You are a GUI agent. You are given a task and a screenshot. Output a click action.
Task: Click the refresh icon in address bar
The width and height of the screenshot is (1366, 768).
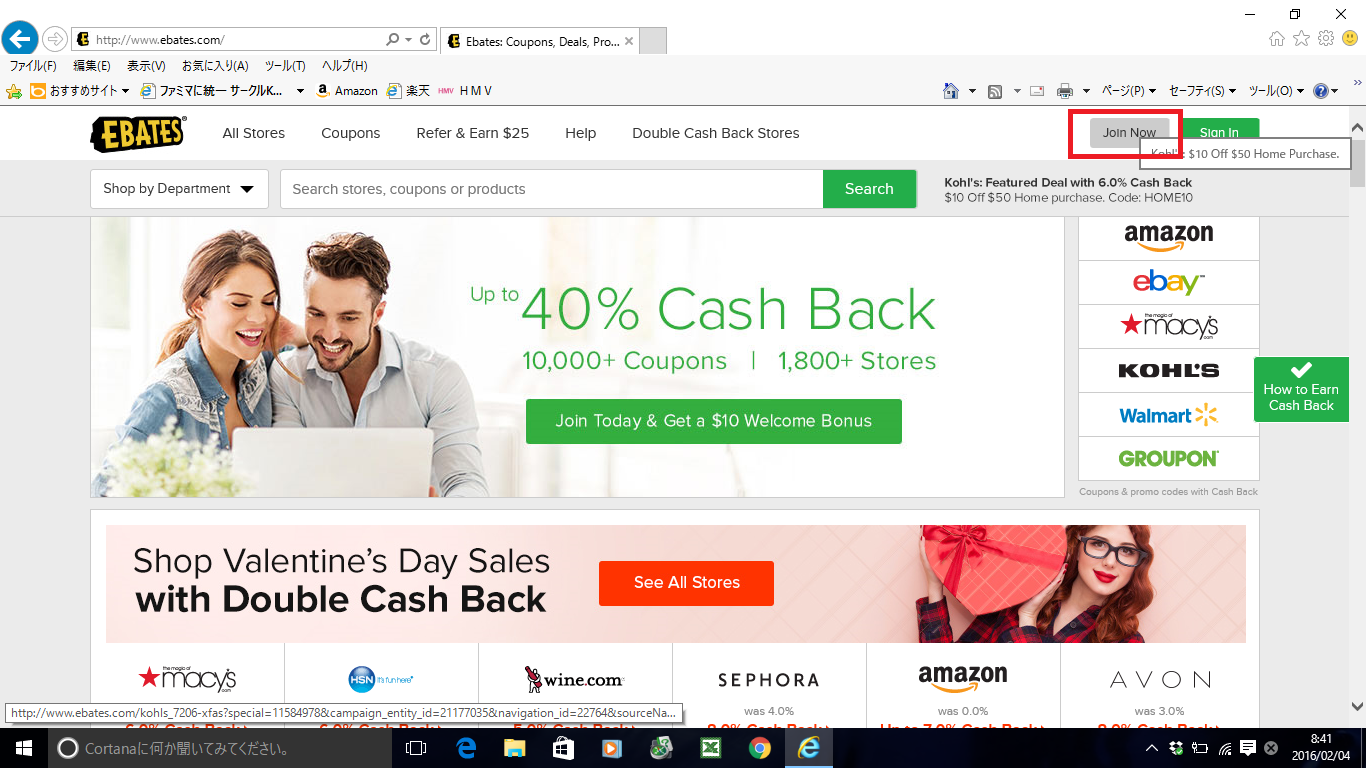pos(425,40)
